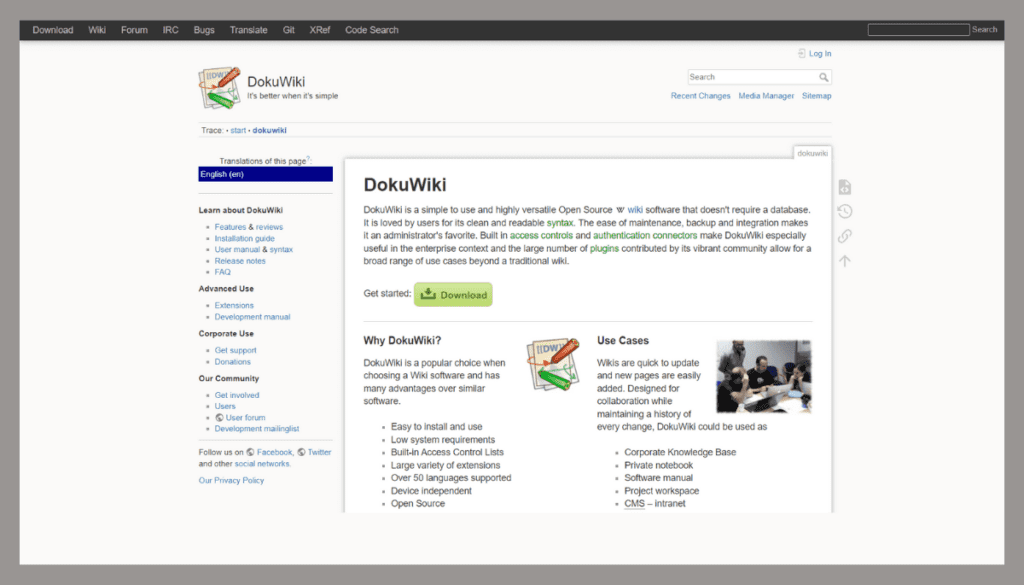1024x585 pixels.
Task: Open XRef in the top navigation bar
Action: 320,30
